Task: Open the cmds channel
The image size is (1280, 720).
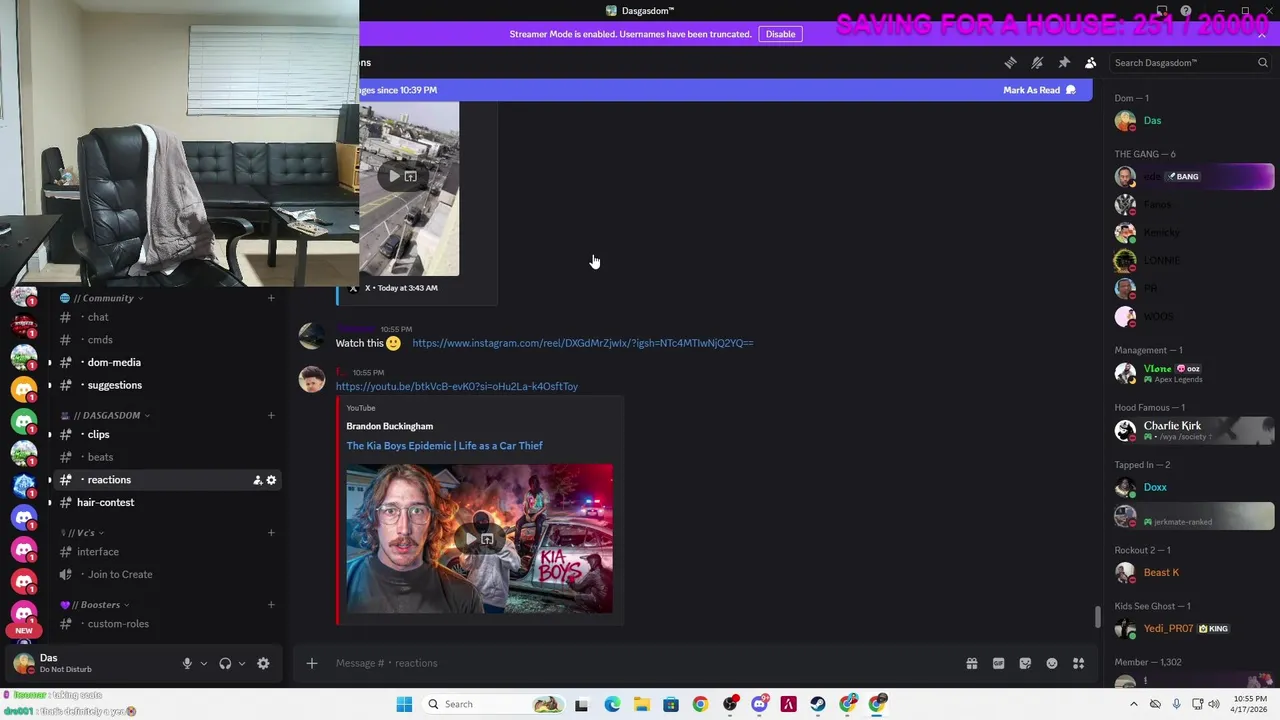Action: click(x=165, y=340)
